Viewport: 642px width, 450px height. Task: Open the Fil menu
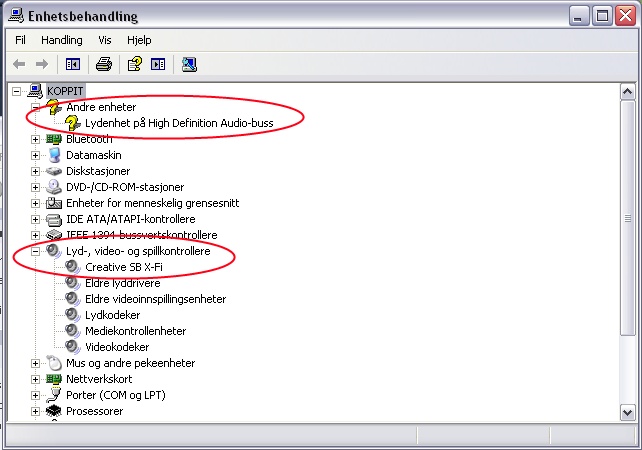(20, 40)
